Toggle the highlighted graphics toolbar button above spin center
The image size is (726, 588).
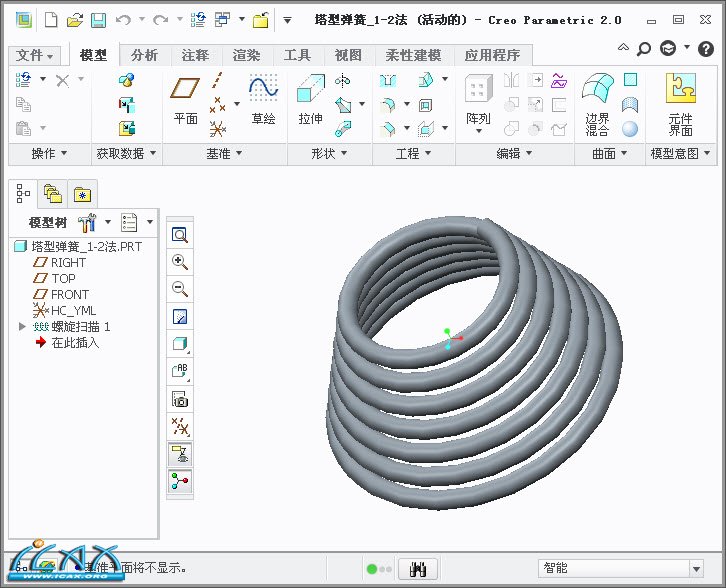coord(180,454)
